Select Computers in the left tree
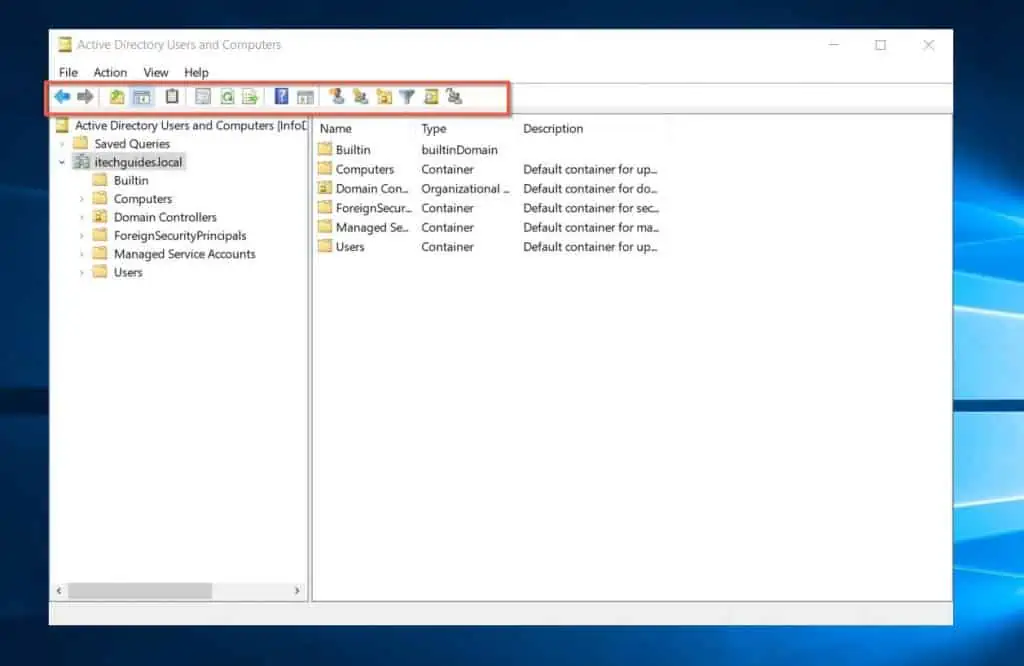1024x666 pixels. pyautogui.click(x=142, y=198)
